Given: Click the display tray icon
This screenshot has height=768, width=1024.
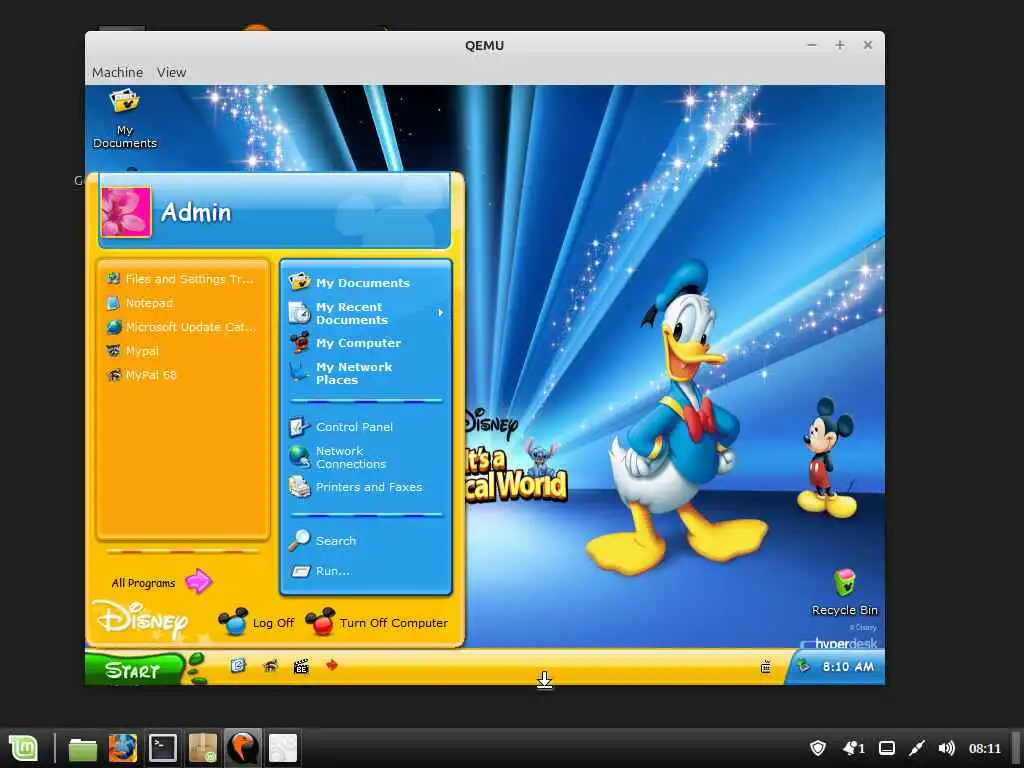Looking at the screenshot, I should coord(886,748).
